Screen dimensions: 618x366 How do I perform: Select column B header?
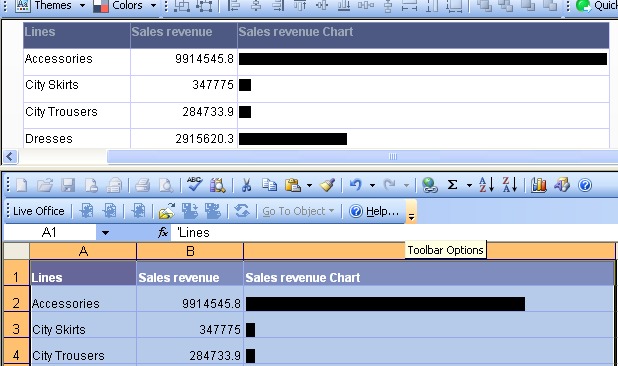pos(190,251)
